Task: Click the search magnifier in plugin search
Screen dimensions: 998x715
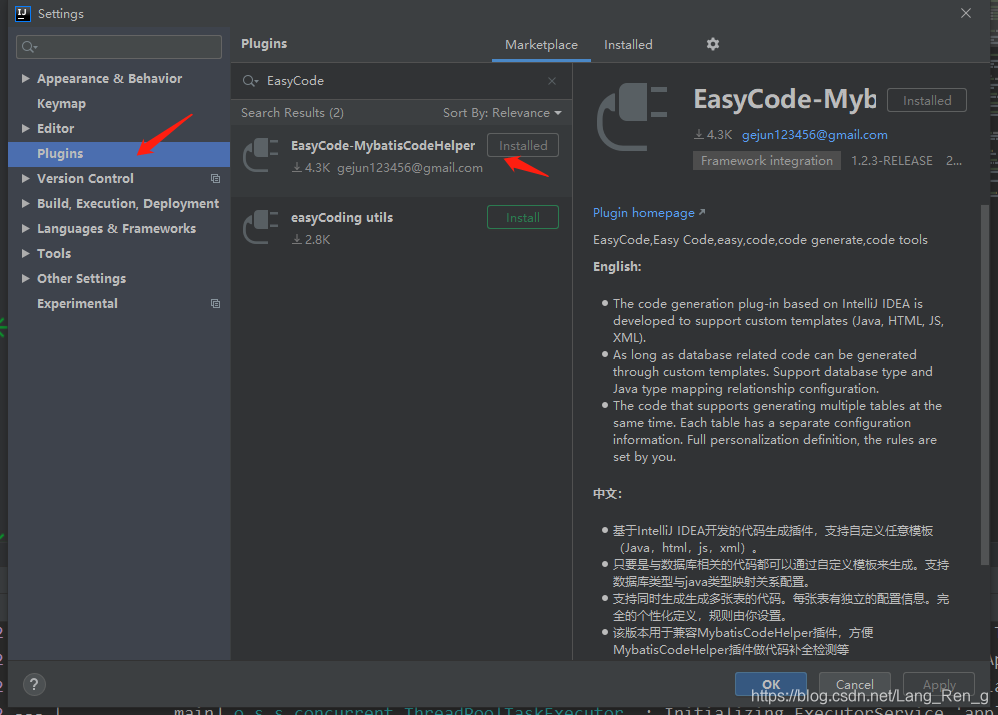Action: [x=250, y=81]
